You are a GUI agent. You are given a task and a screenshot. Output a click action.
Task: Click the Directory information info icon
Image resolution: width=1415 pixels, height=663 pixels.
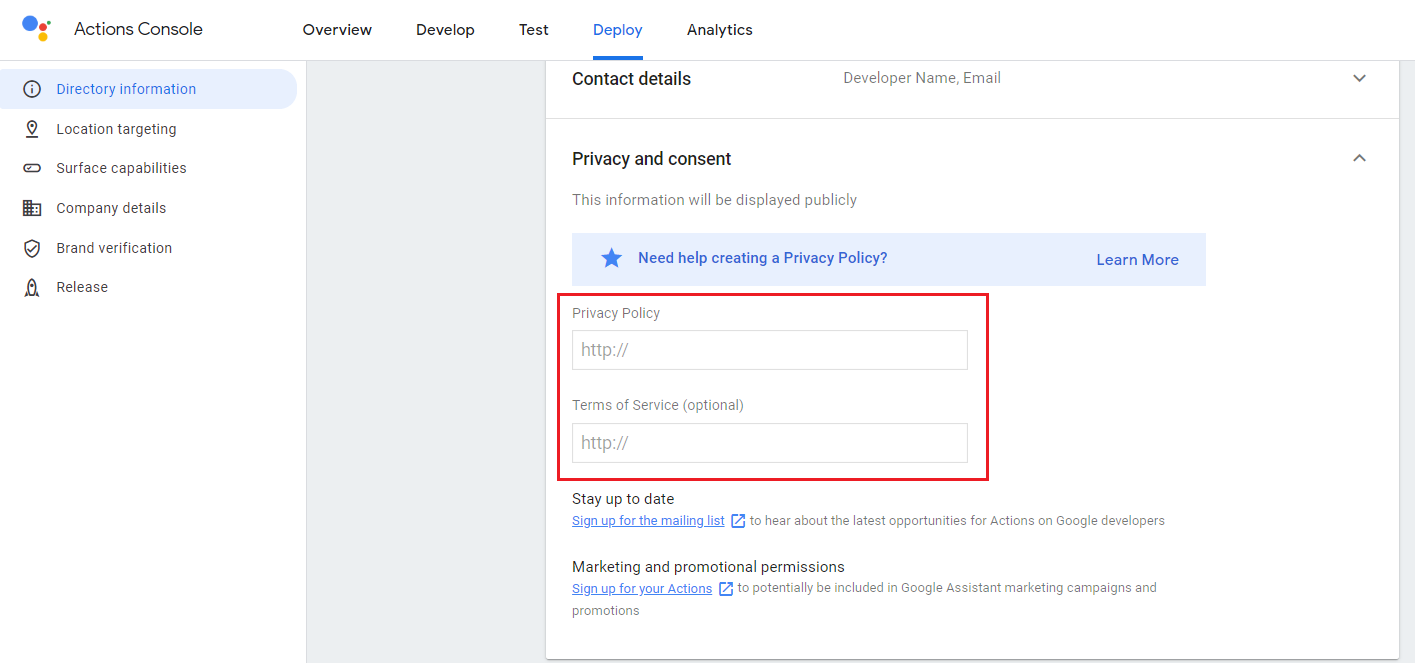tap(32, 89)
